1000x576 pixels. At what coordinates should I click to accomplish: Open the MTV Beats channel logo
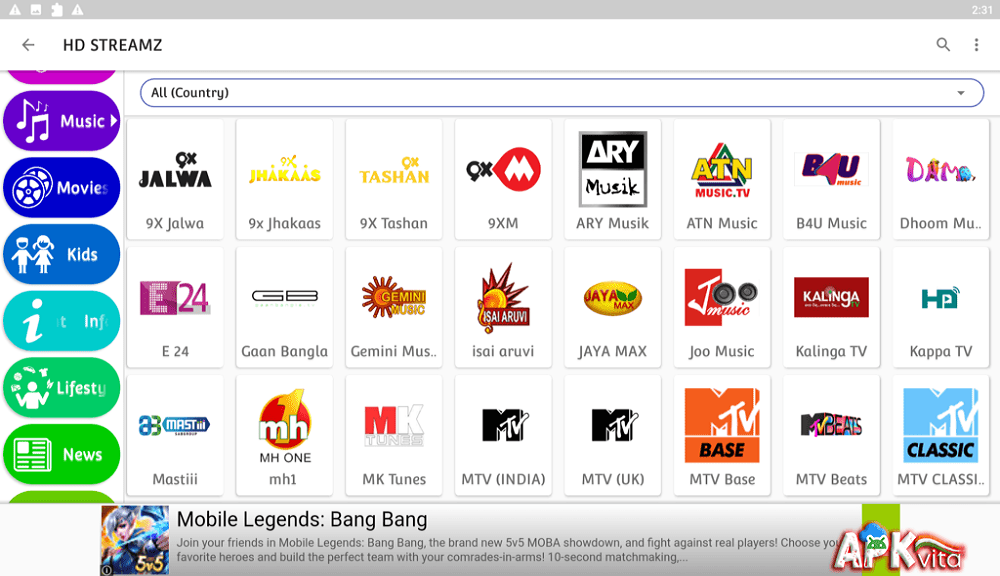(831, 425)
